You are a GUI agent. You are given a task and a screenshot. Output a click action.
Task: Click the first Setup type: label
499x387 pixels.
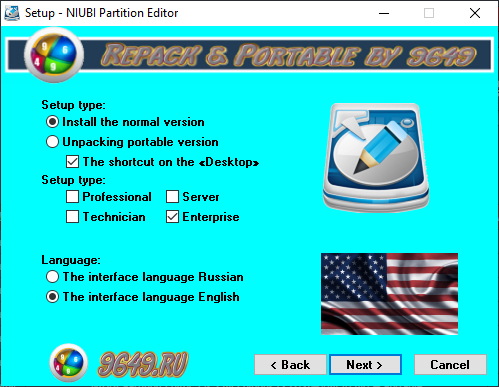click(x=73, y=105)
